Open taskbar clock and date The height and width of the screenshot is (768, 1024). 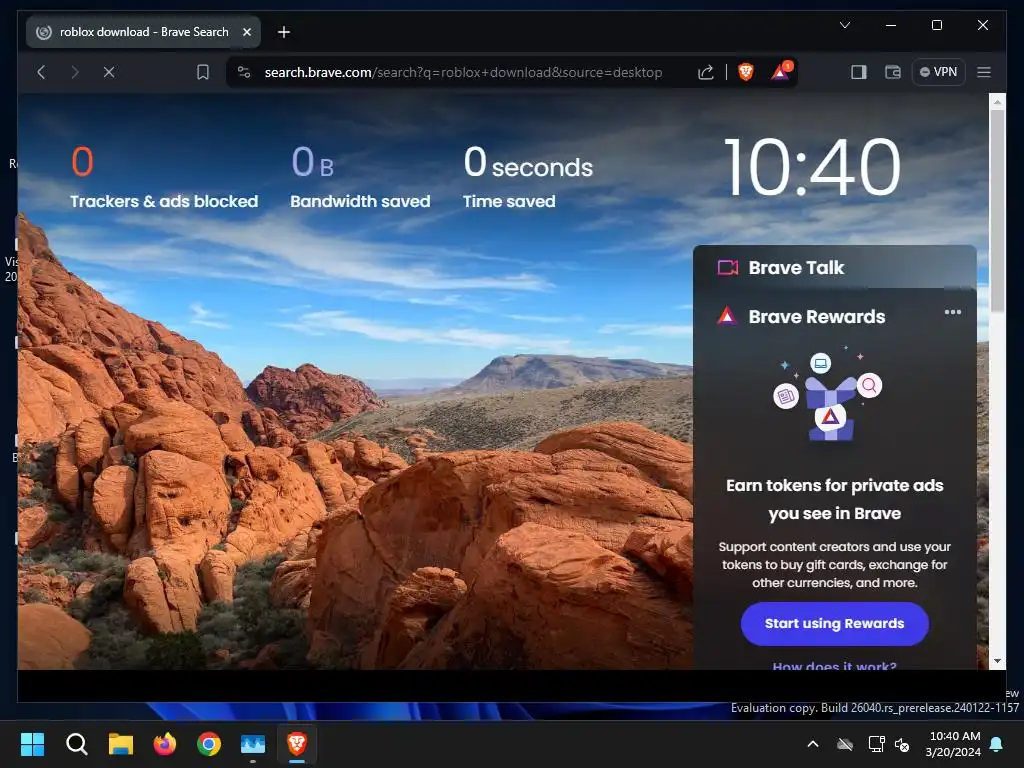953,744
